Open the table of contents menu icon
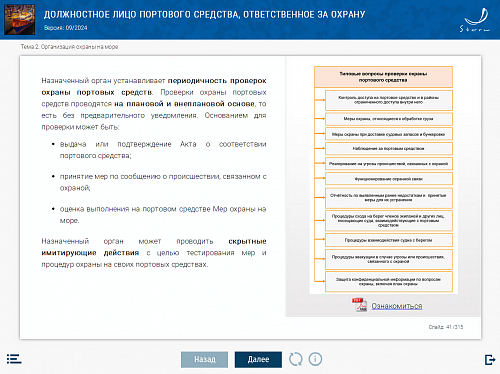The height and width of the screenshot is (374, 500). [14, 359]
